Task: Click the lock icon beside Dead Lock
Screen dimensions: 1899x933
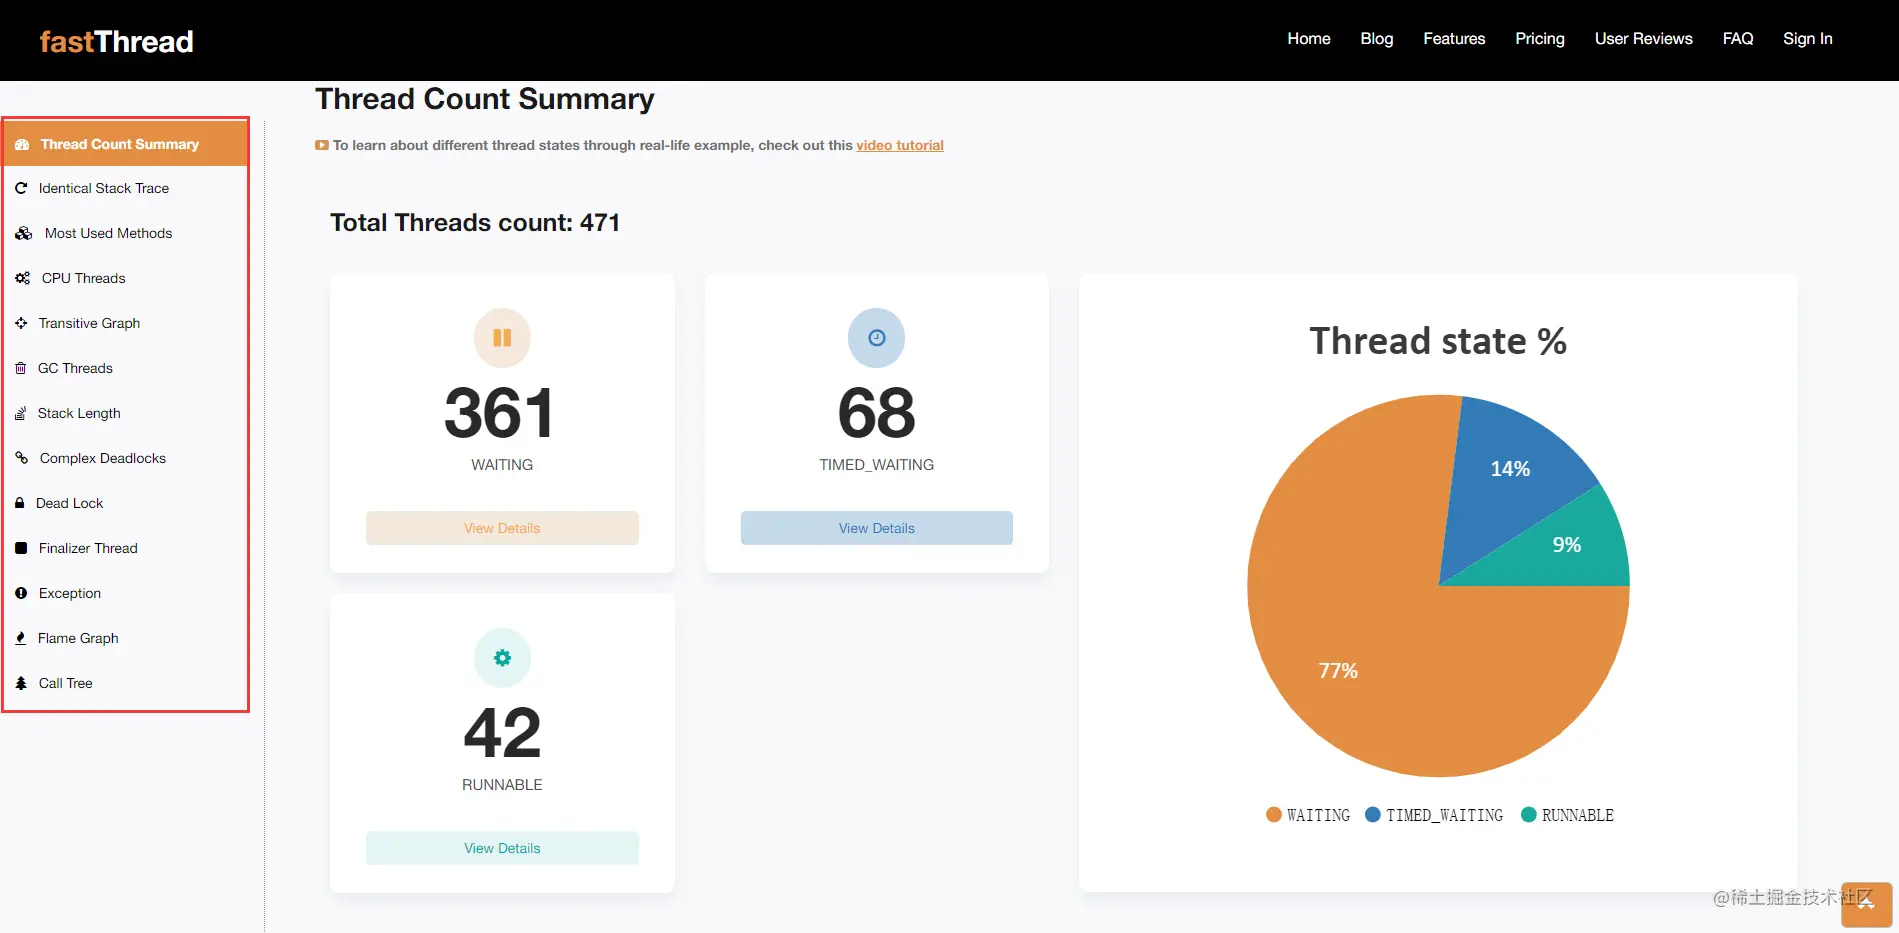Action: click(19, 503)
